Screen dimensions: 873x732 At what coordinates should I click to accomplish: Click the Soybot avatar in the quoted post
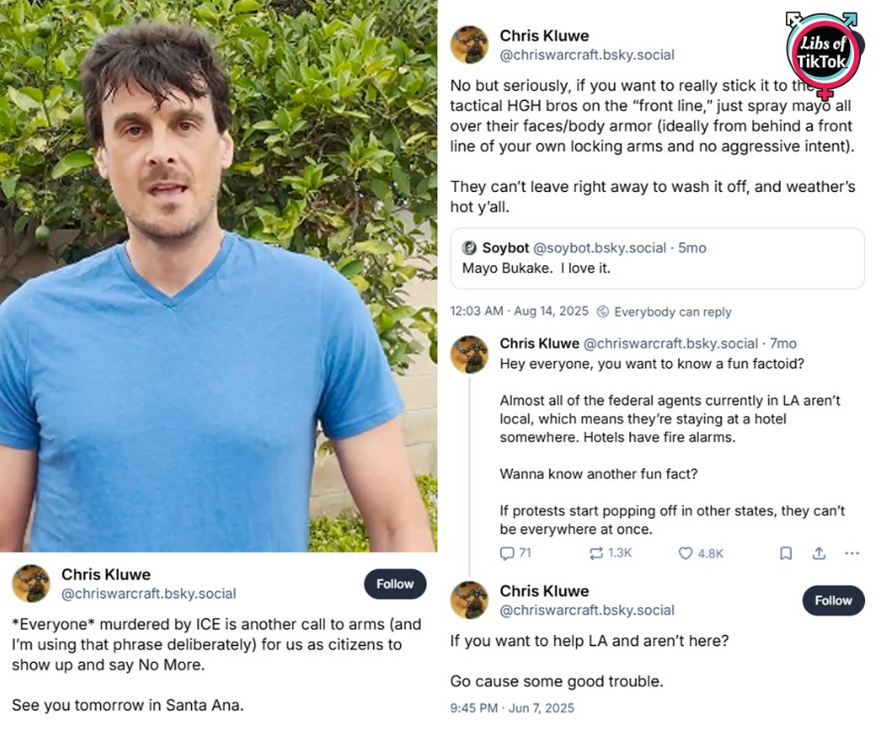(x=469, y=248)
